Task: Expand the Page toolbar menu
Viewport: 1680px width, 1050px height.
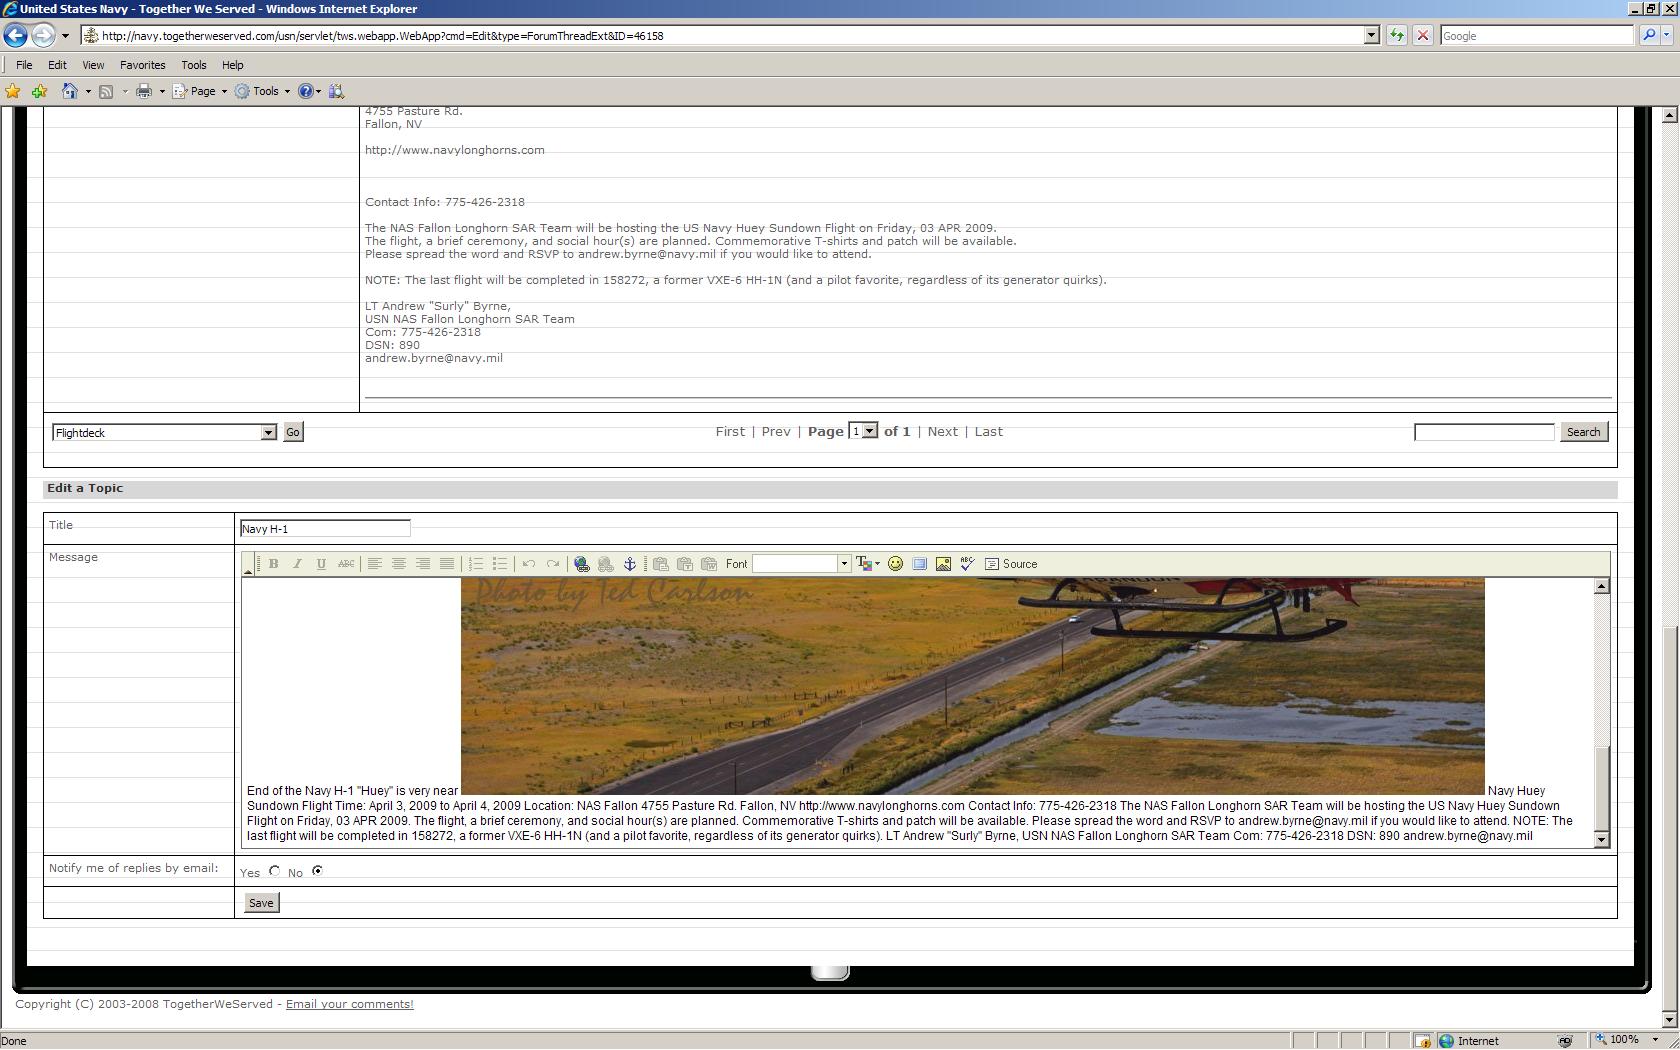Action: (200, 91)
